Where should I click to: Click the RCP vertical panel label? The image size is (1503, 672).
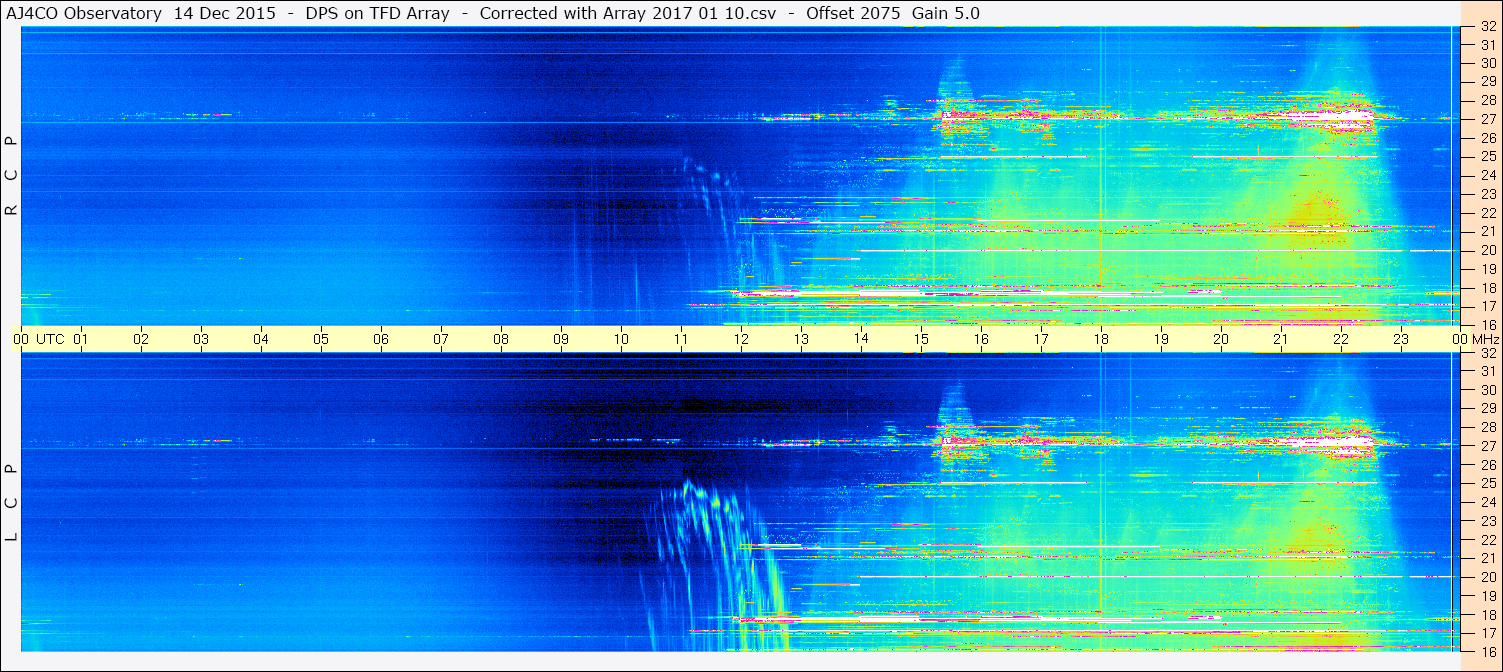click(x=12, y=176)
